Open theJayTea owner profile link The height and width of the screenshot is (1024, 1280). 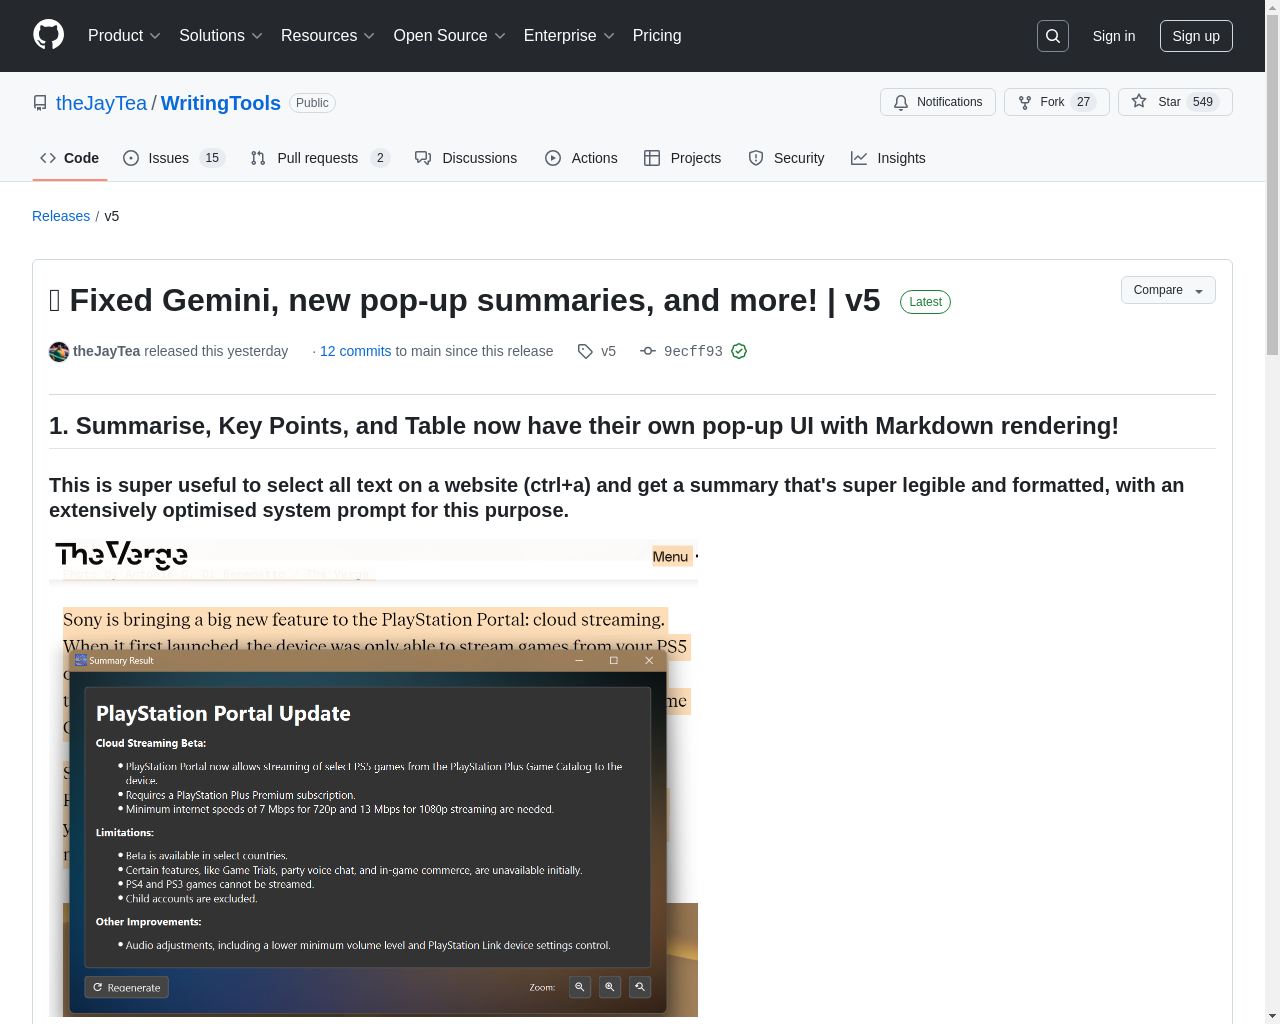tap(101, 103)
